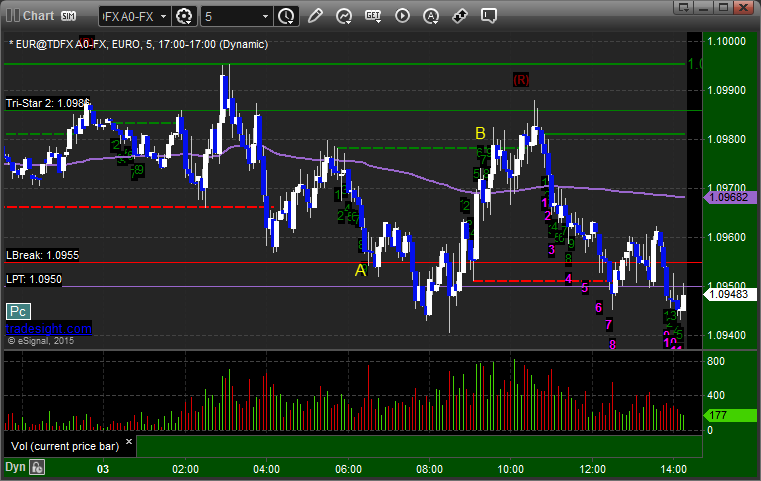761x481 pixels.
Task: Click the 06:00 time axis label
Action: coord(348,469)
